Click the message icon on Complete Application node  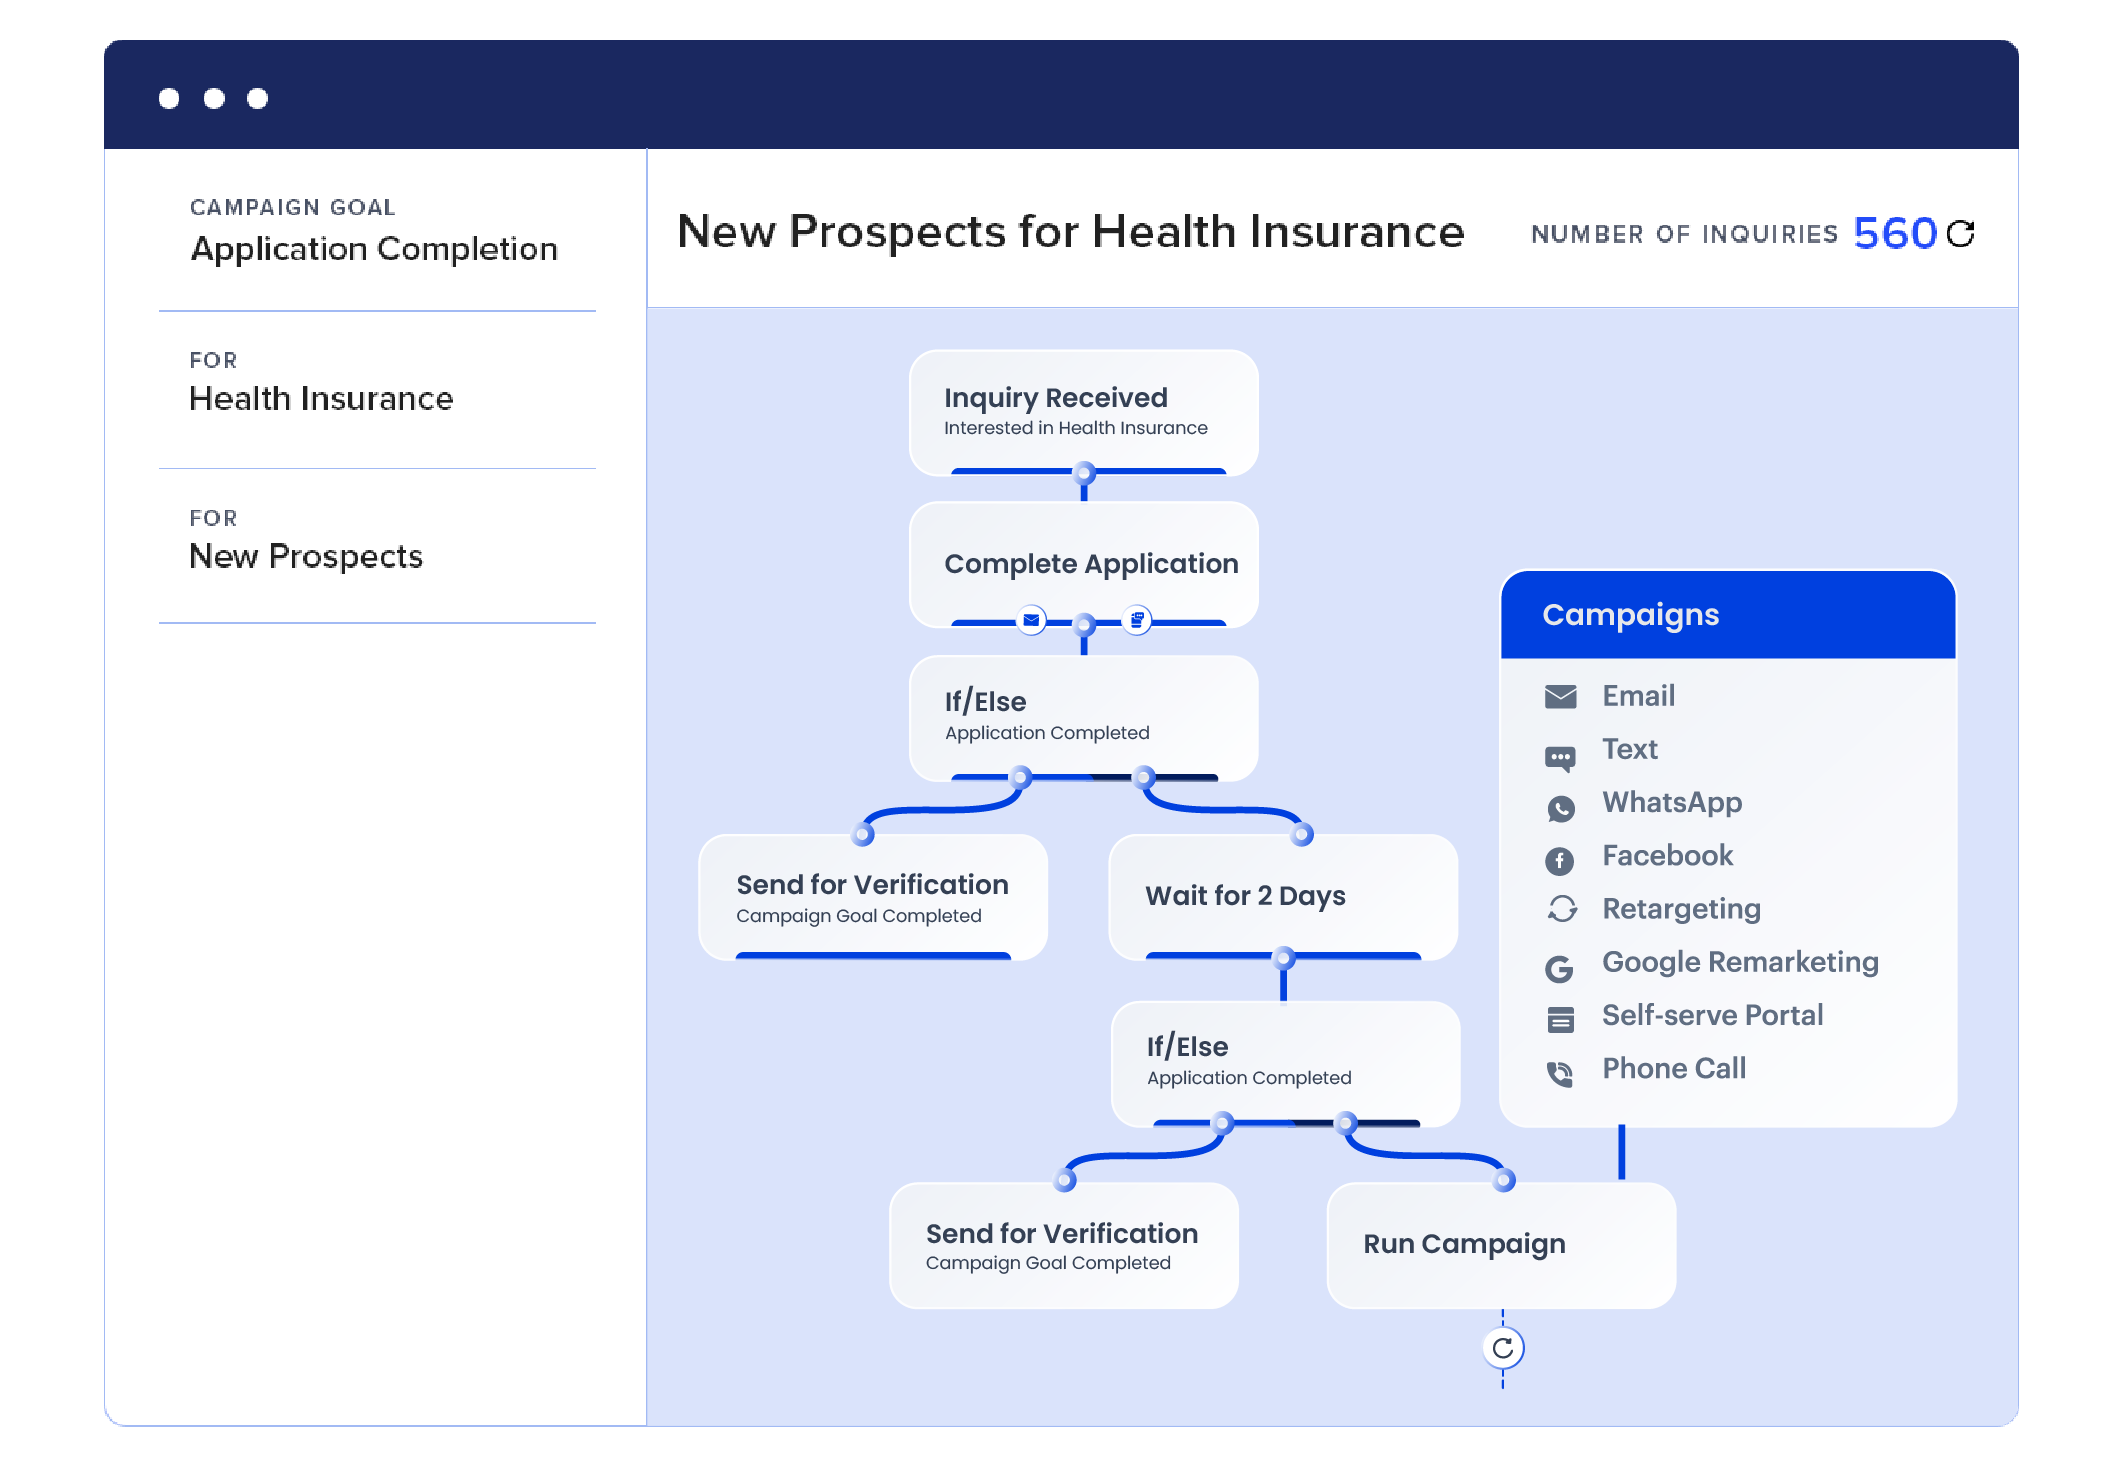point(1137,621)
